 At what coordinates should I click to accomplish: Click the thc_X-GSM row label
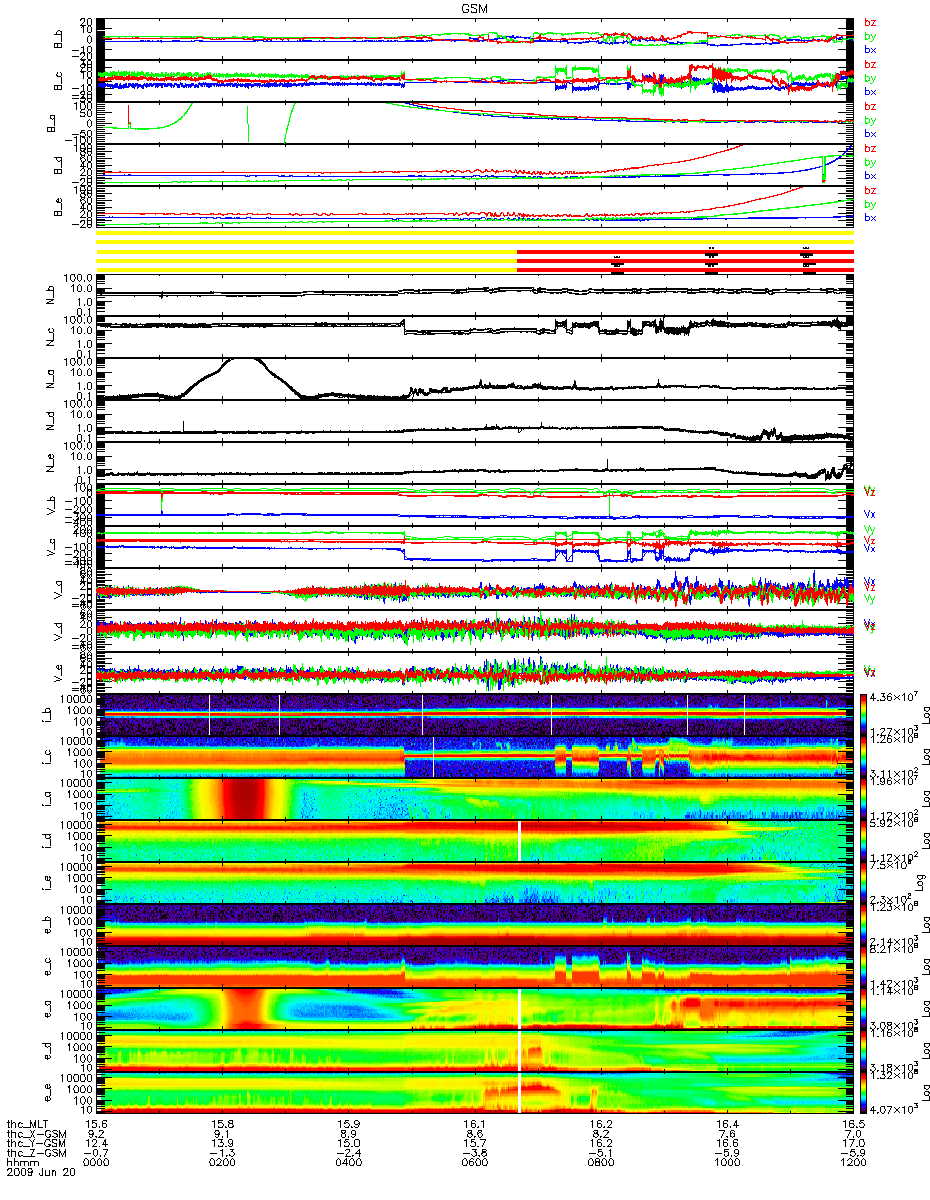coord(37,1133)
